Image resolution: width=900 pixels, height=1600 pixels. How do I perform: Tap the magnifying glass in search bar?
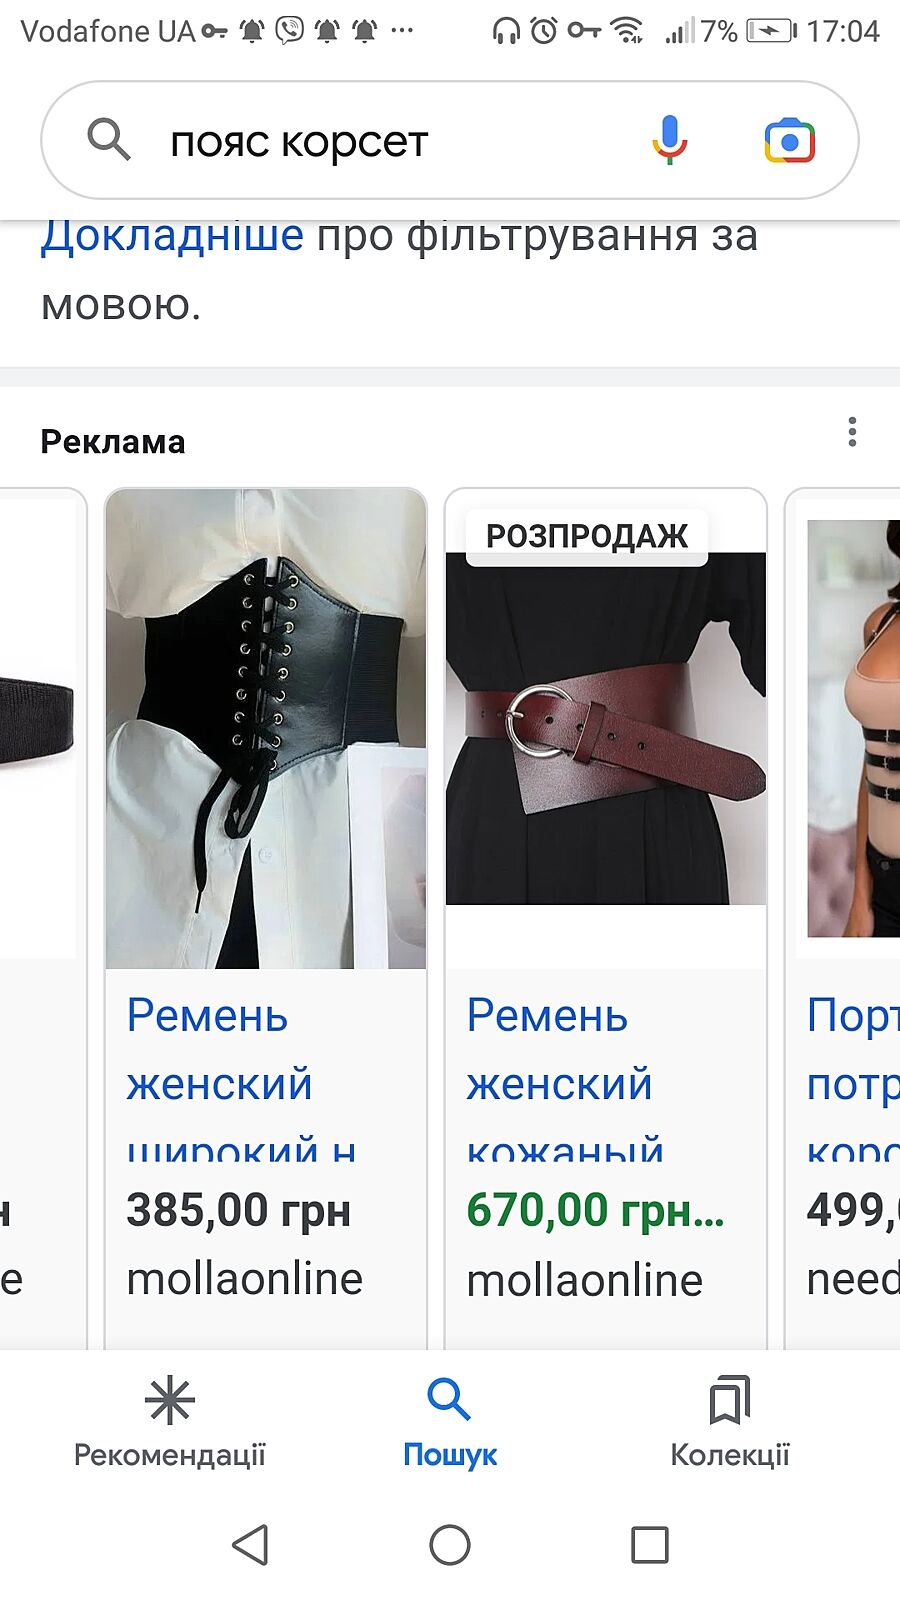pyautogui.click(x=108, y=139)
